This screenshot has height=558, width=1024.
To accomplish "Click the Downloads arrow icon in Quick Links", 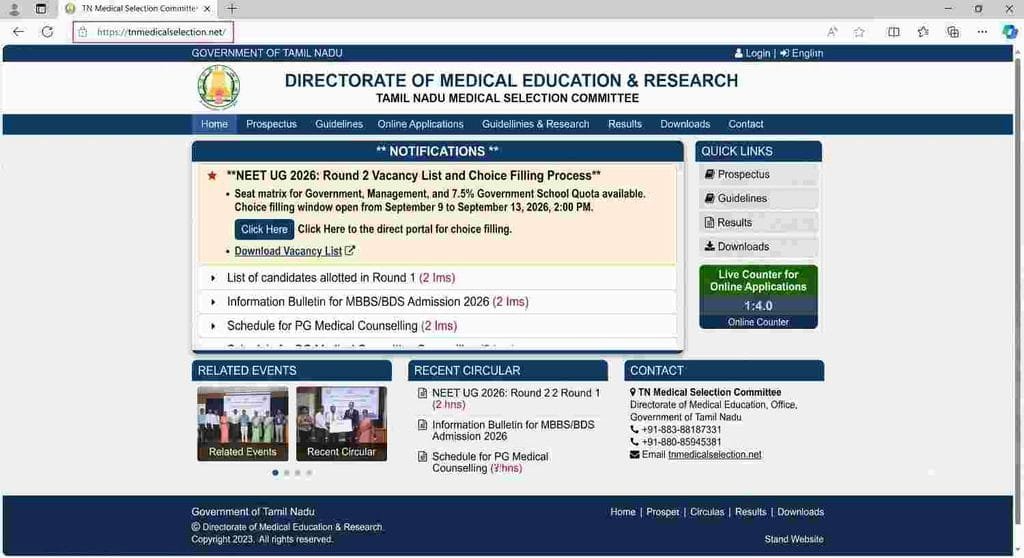I will (709, 246).
